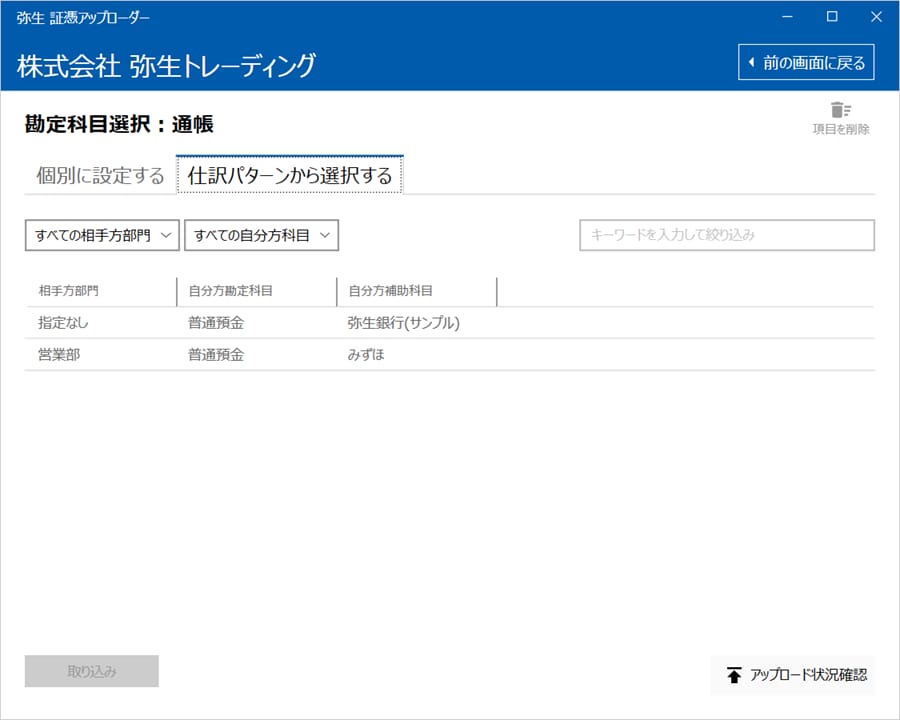Click 普通預金 in the 営業部 row
The image size is (900, 720).
coord(216,355)
